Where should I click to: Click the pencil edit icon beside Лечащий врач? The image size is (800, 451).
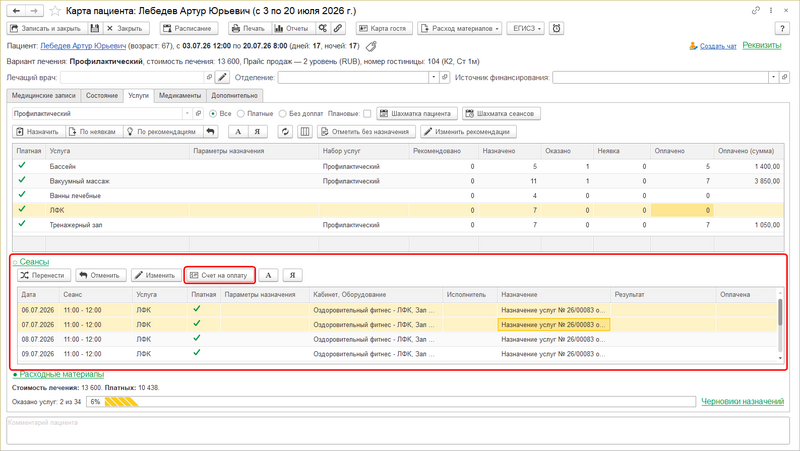(x=222, y=78)
